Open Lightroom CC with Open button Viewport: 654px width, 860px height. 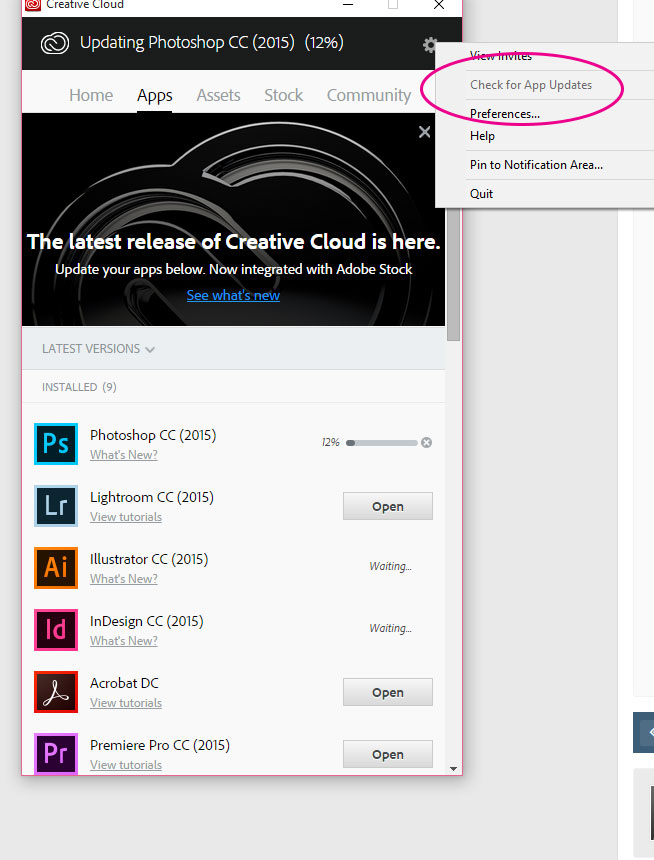[388, 506]
